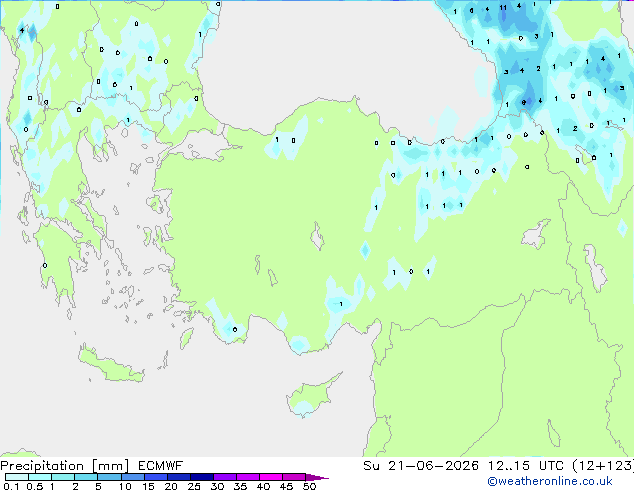Select the 35–40 mm legend color swatch

(x=247, y=477)
